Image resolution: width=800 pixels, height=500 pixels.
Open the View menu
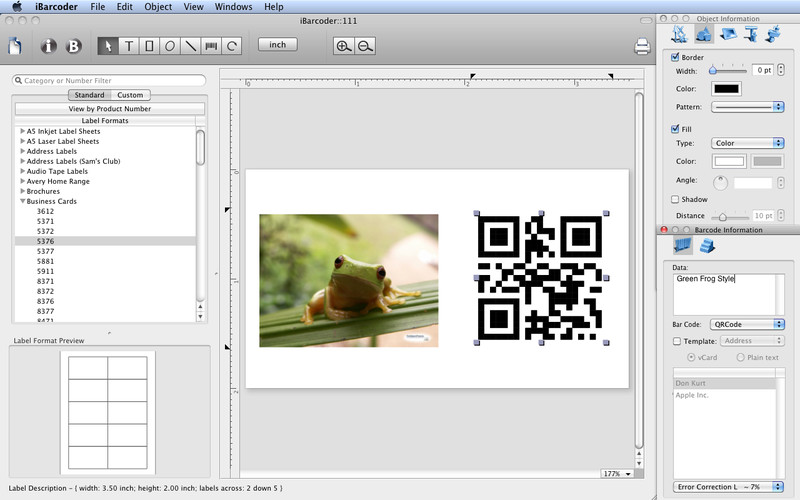(x=193, y=7)
